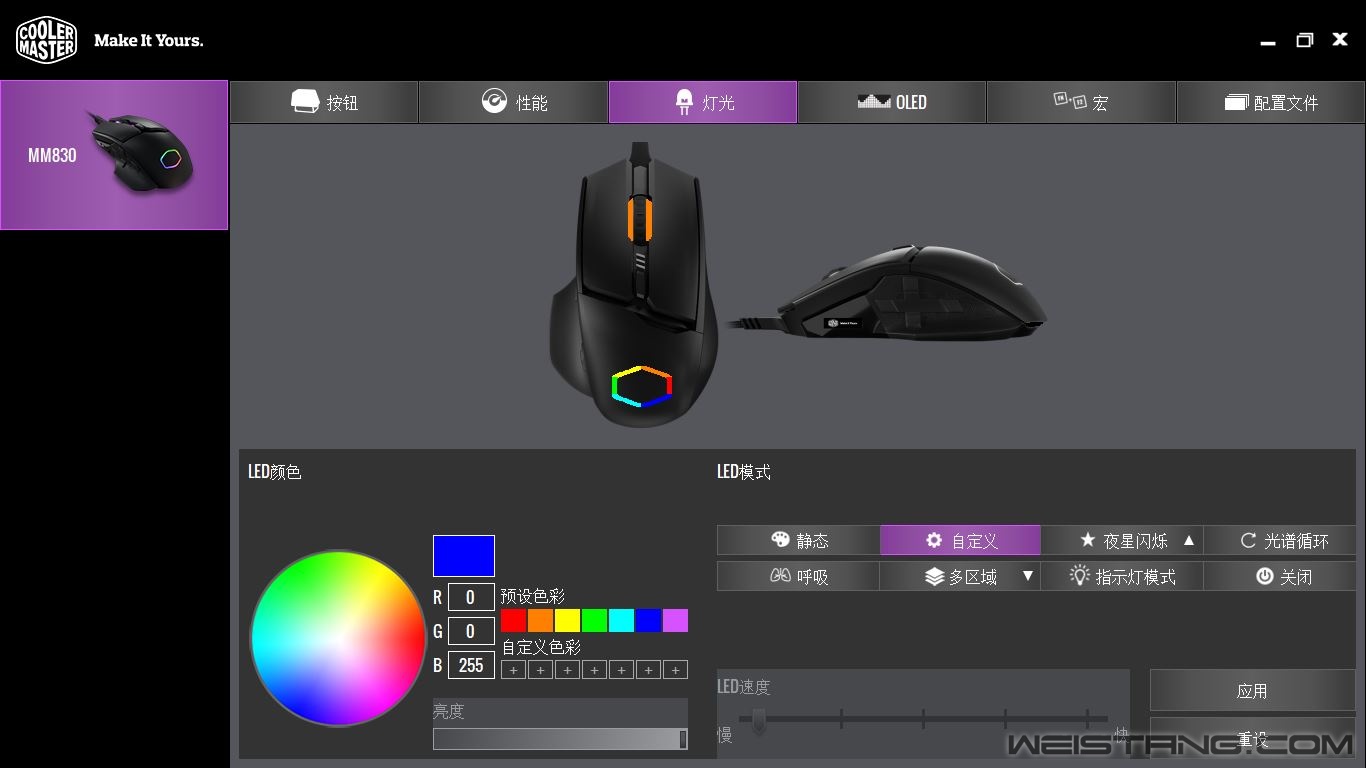
Task: Click the LED bulb icon on 灯光 tab
Action: [x=685, y=101]
